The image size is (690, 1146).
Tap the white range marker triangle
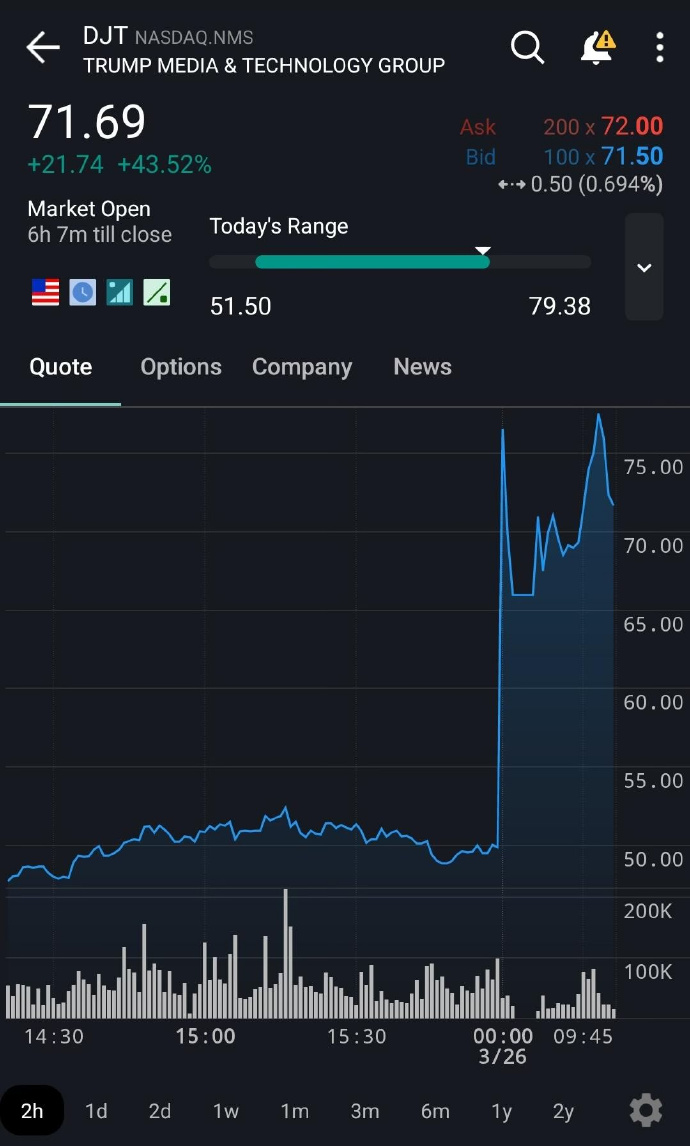[x=482, y=251]
